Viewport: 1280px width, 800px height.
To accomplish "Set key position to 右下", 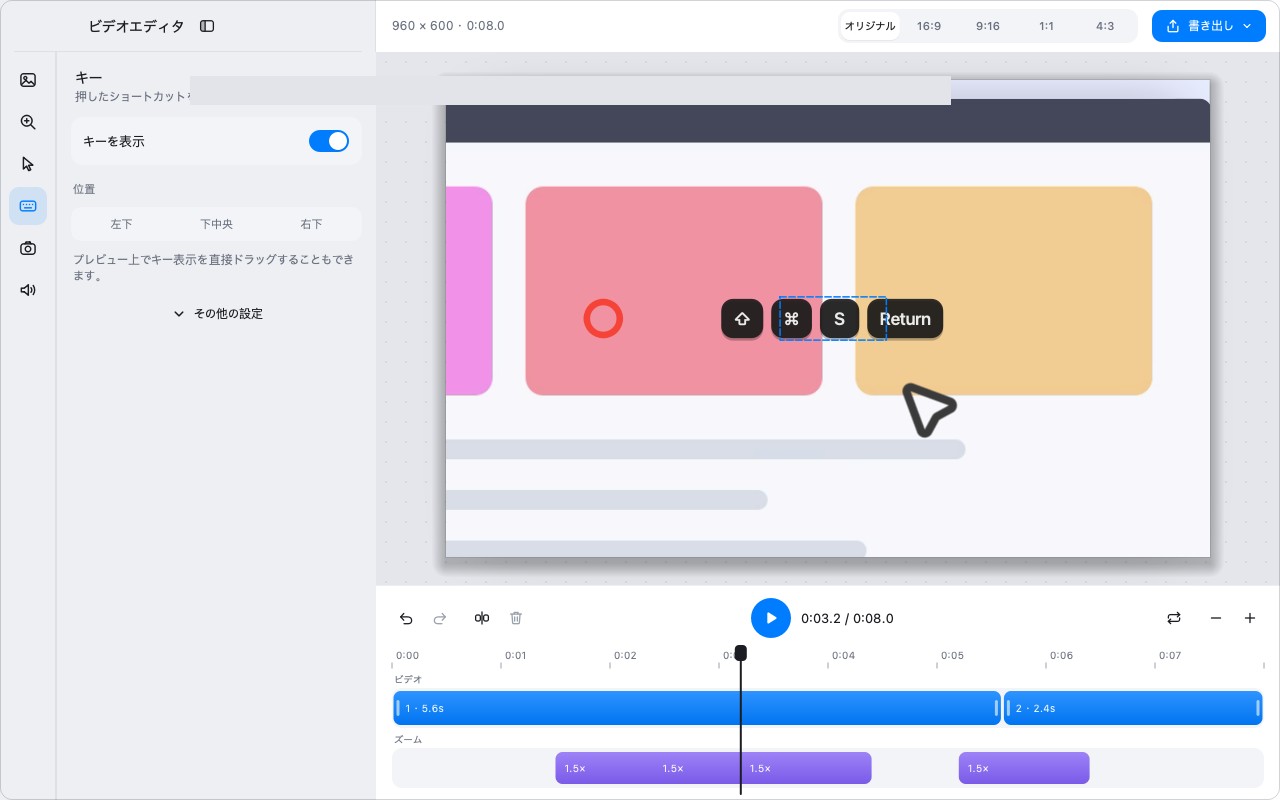I will (311, 224).
